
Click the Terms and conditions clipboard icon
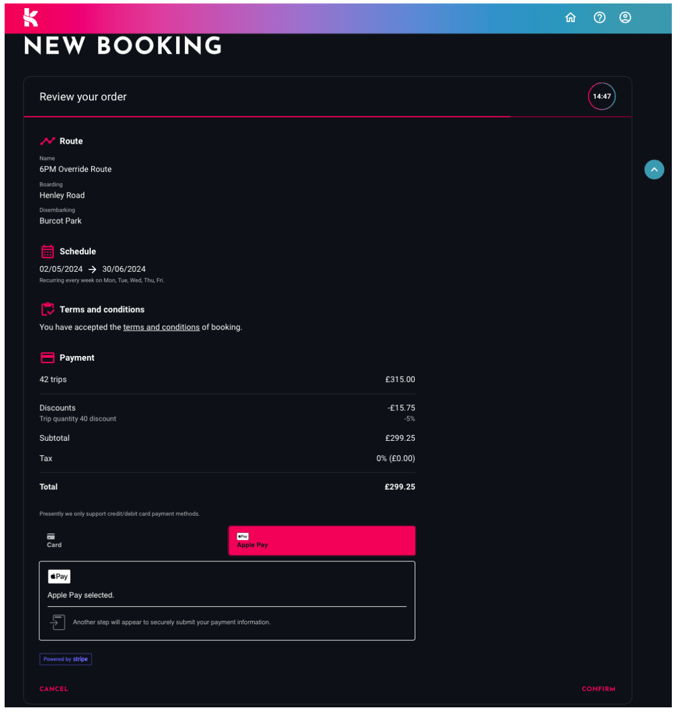pos(47,309)
